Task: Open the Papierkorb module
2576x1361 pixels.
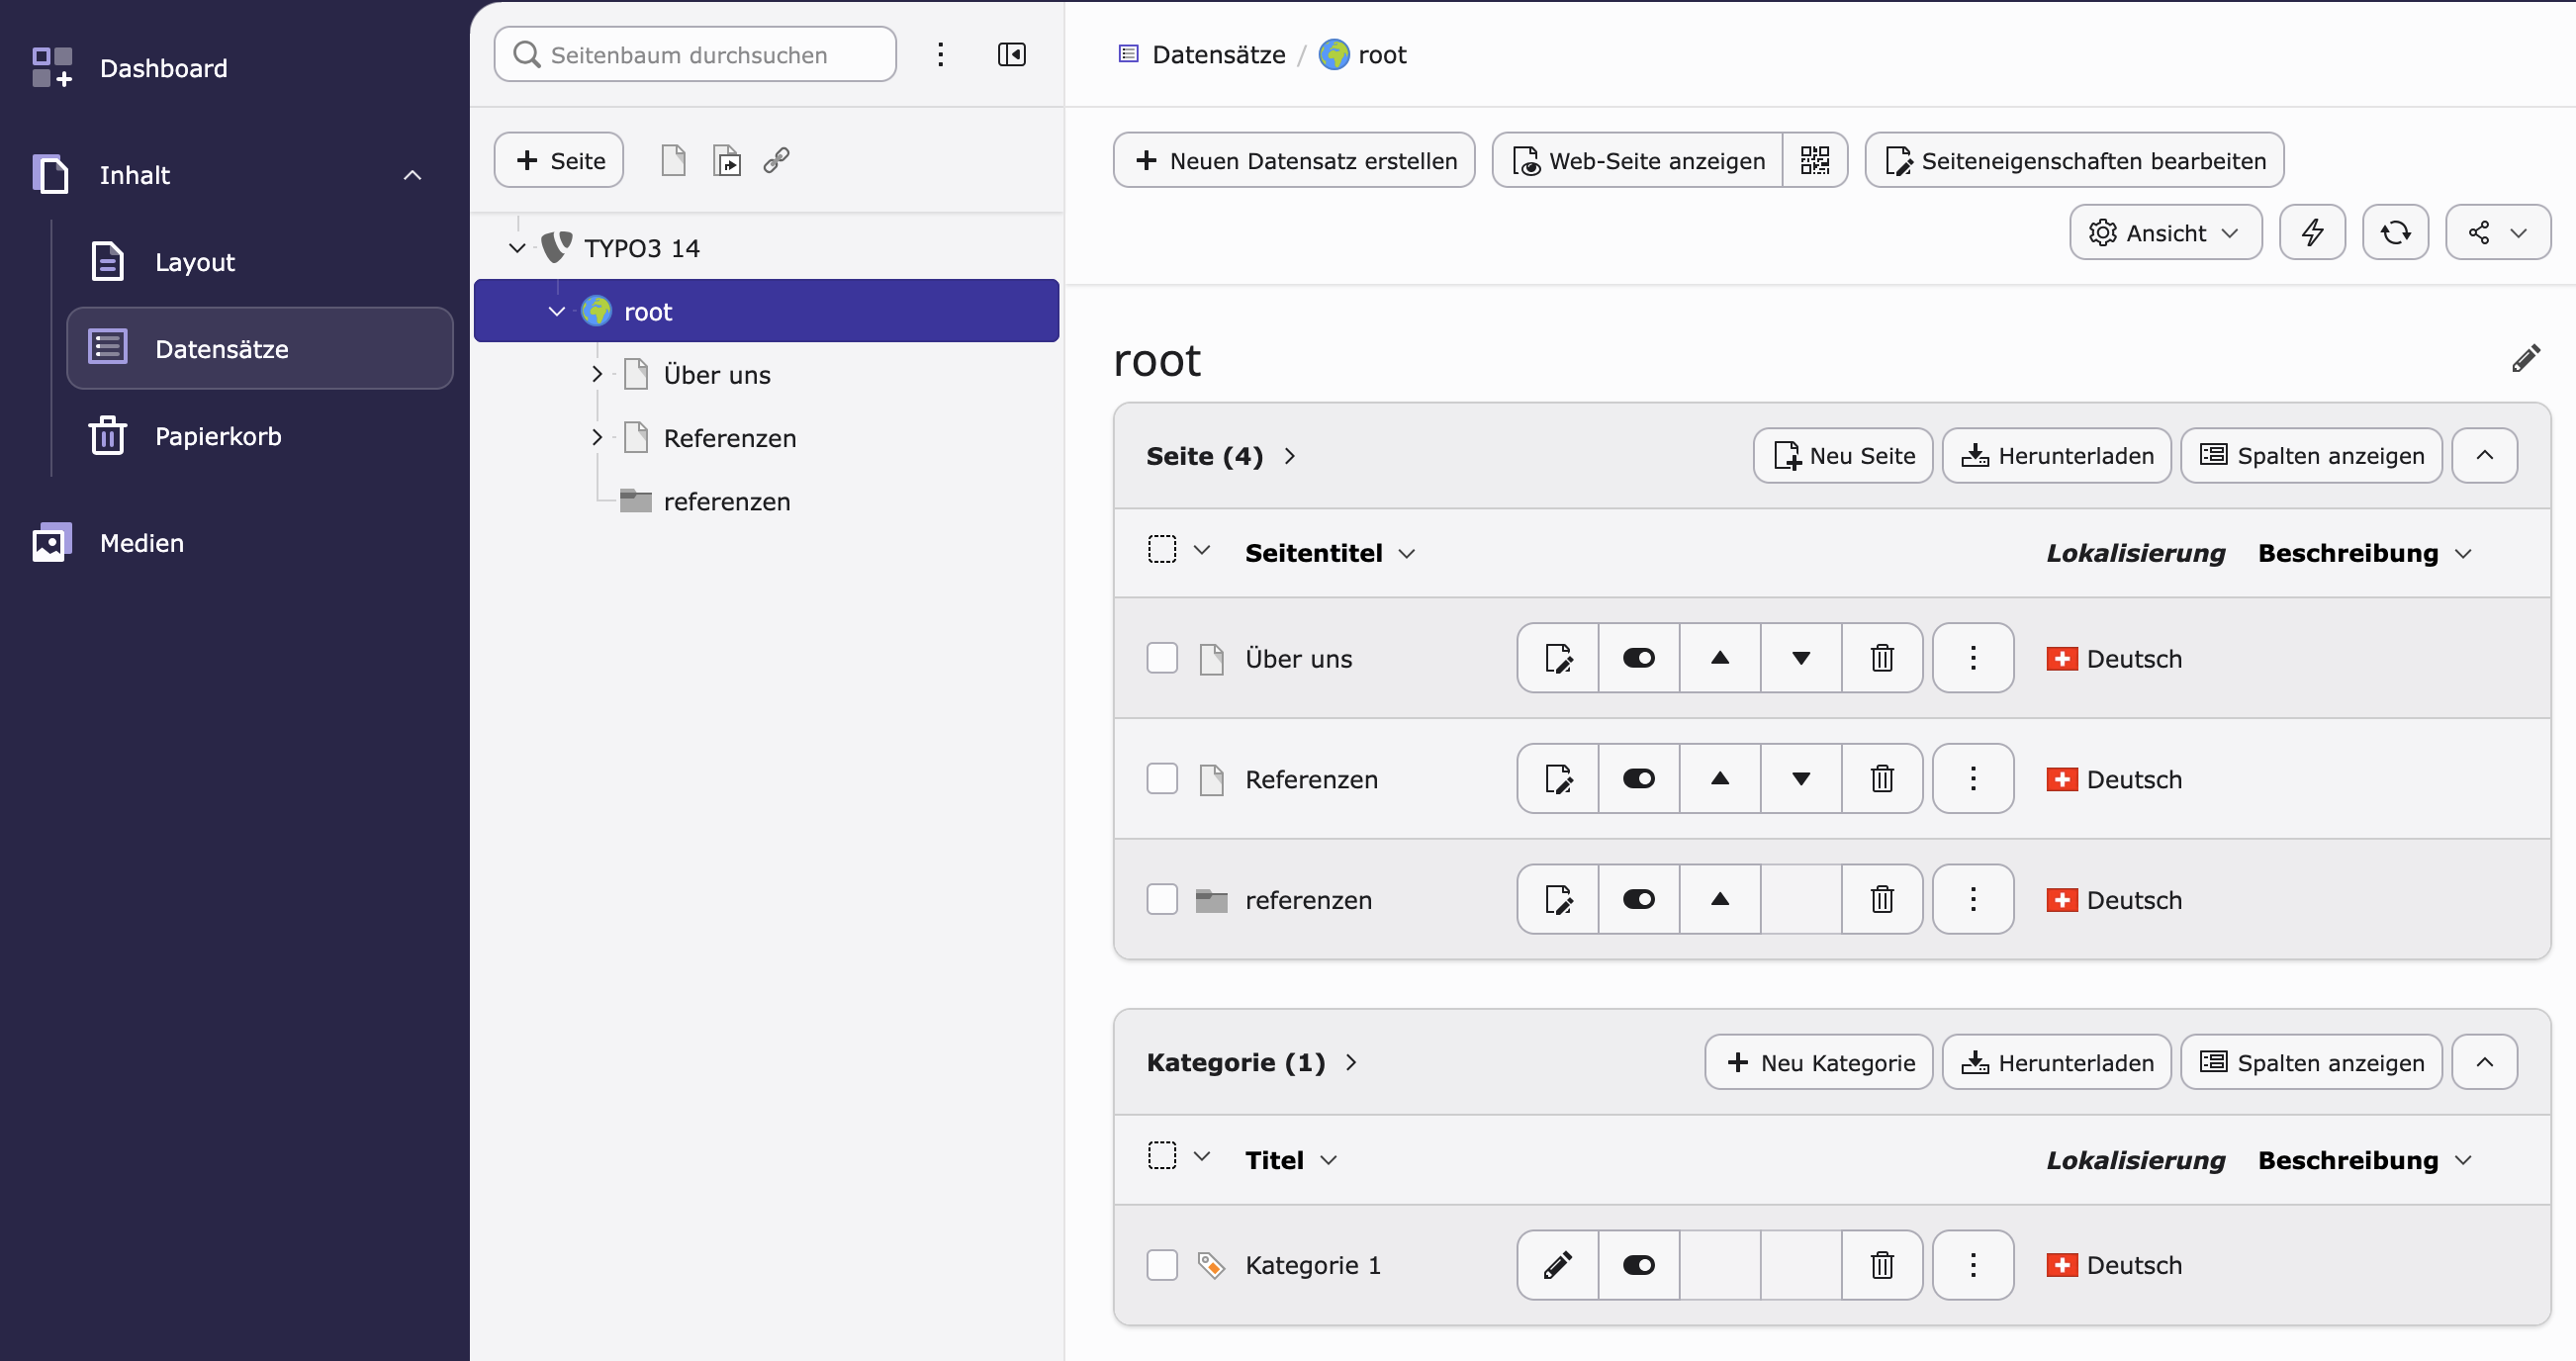Action: [260, 436]
